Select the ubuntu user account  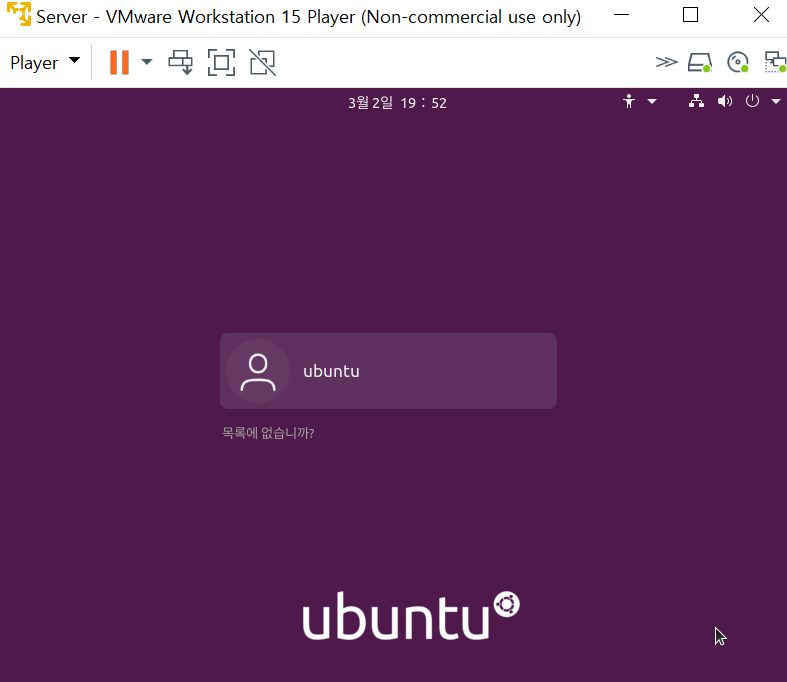tap(388, 371)
